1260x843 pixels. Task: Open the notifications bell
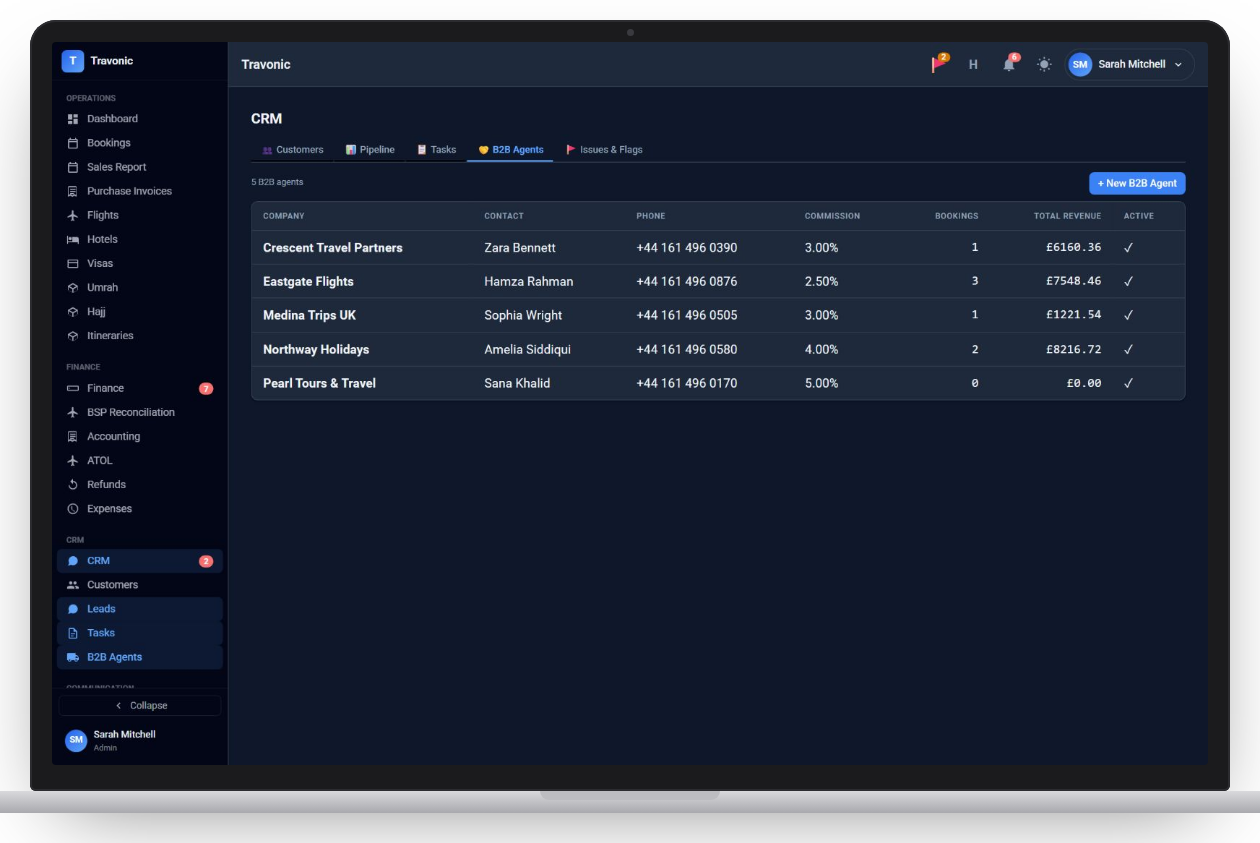[x=1009, y=64]
